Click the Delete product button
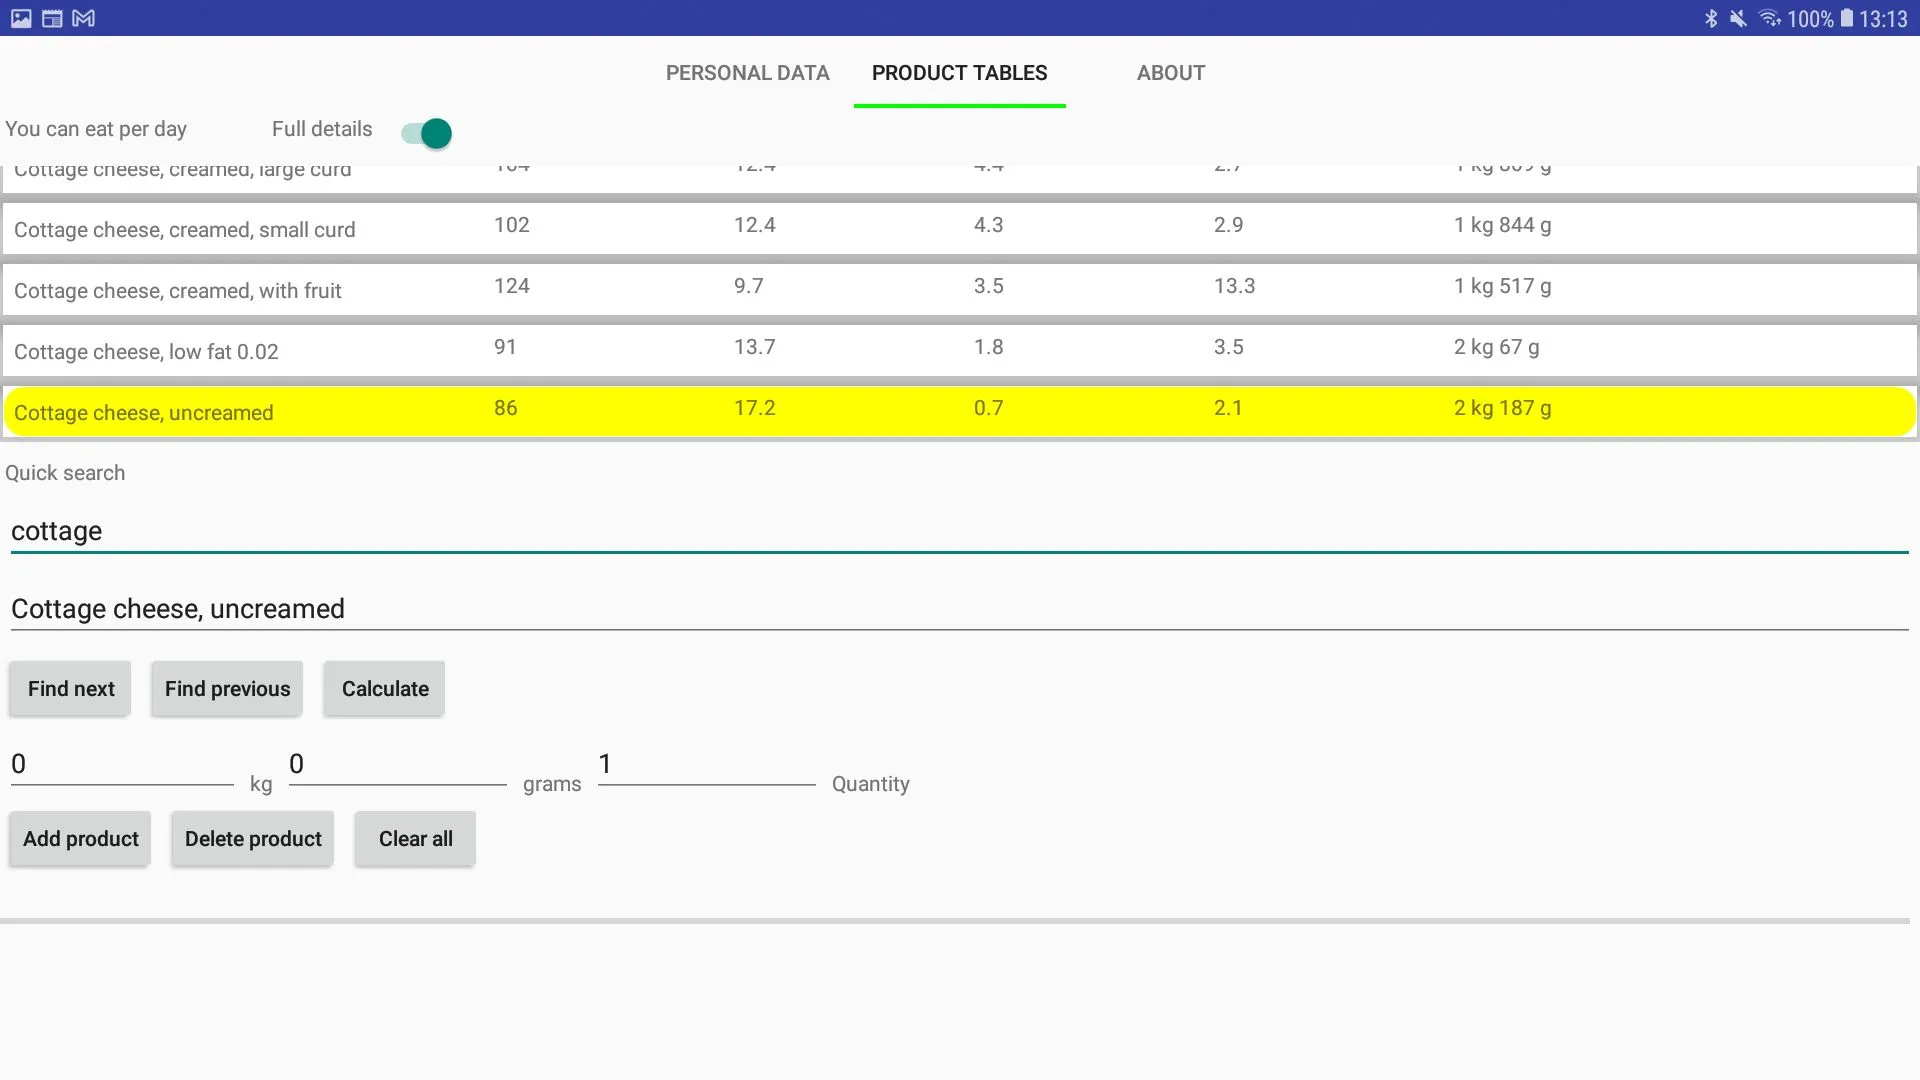 tap(253, 839)
